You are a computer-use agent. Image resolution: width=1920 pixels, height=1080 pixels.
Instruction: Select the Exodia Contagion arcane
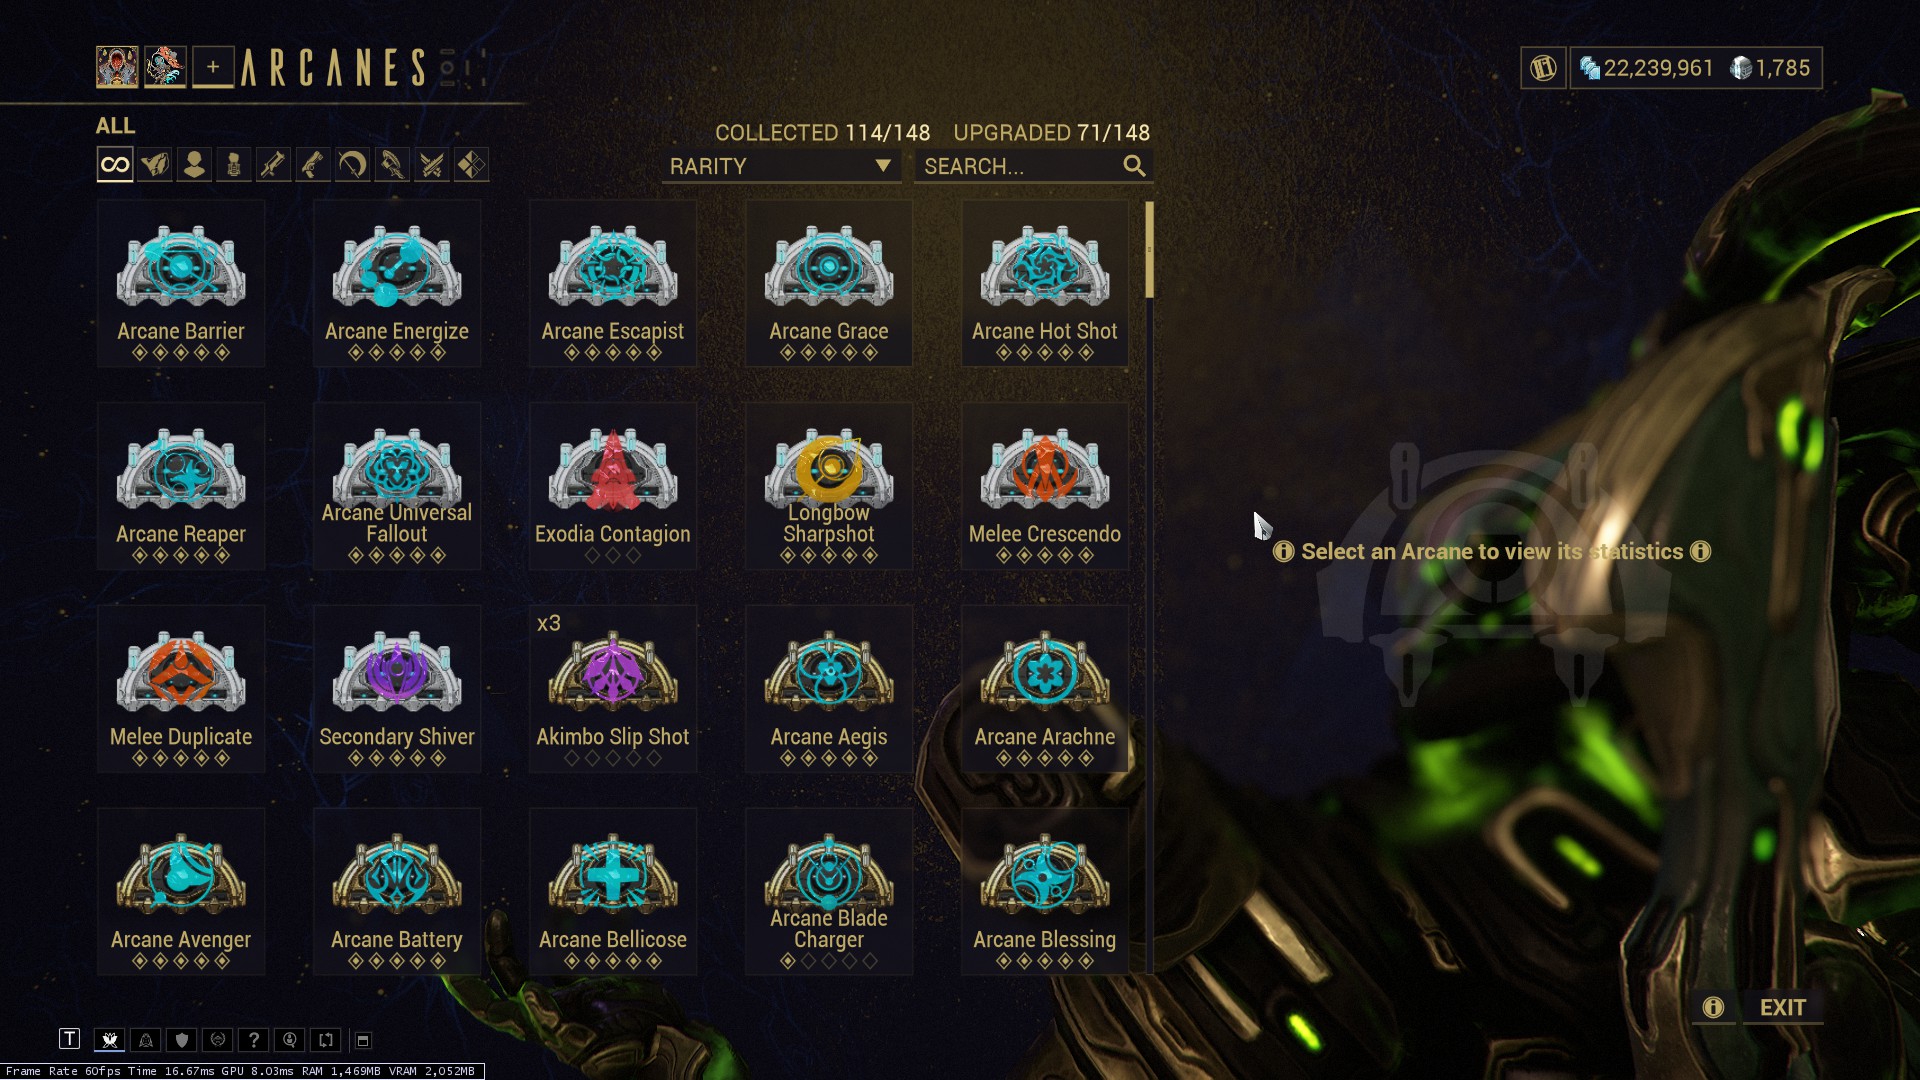[x=613, y=486]
